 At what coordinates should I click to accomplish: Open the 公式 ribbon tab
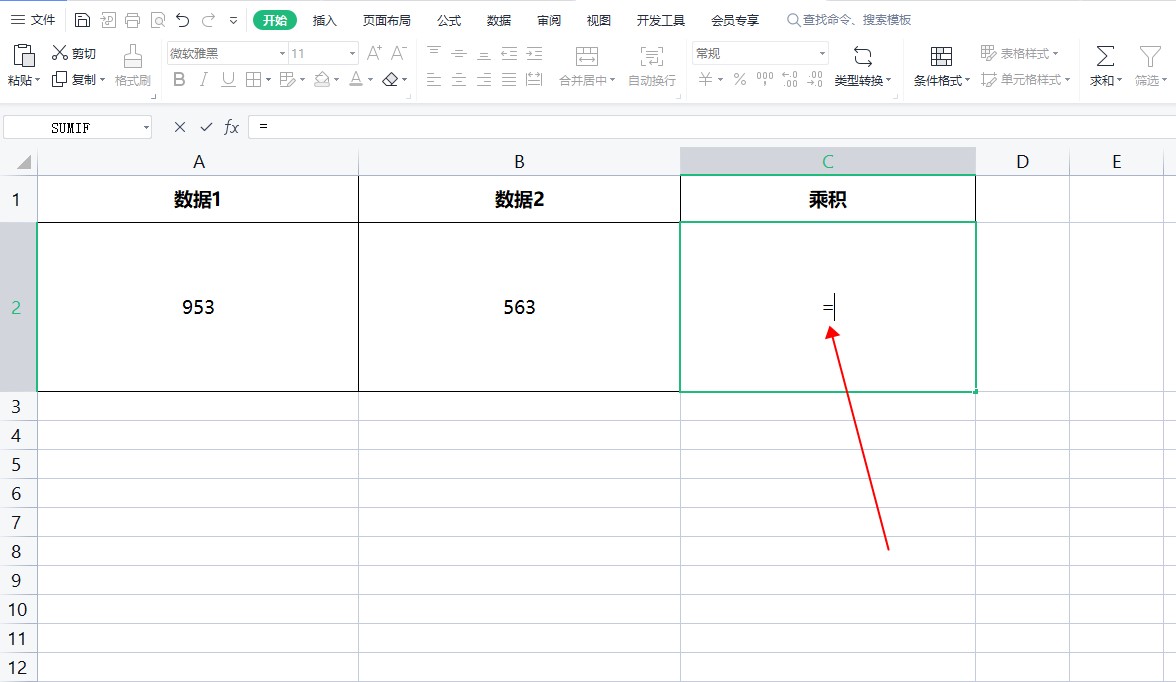(x=449, y=20)
